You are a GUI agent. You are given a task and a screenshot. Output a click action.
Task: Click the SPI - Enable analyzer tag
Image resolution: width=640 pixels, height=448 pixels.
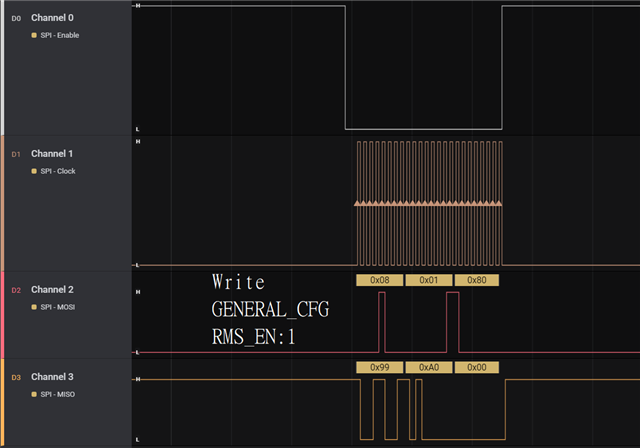point(60,35)
